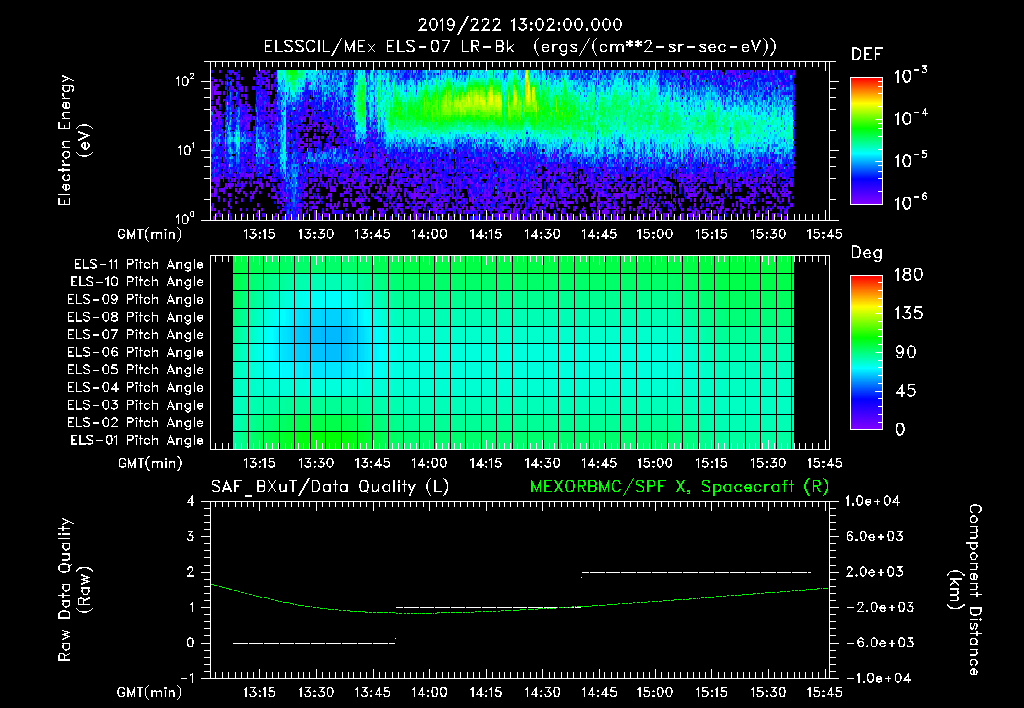The width and height of the screenshot is (1024, 708).
Task: Click GMT(min) label under the pitch angle panel
Action: [x=150, y=463]
